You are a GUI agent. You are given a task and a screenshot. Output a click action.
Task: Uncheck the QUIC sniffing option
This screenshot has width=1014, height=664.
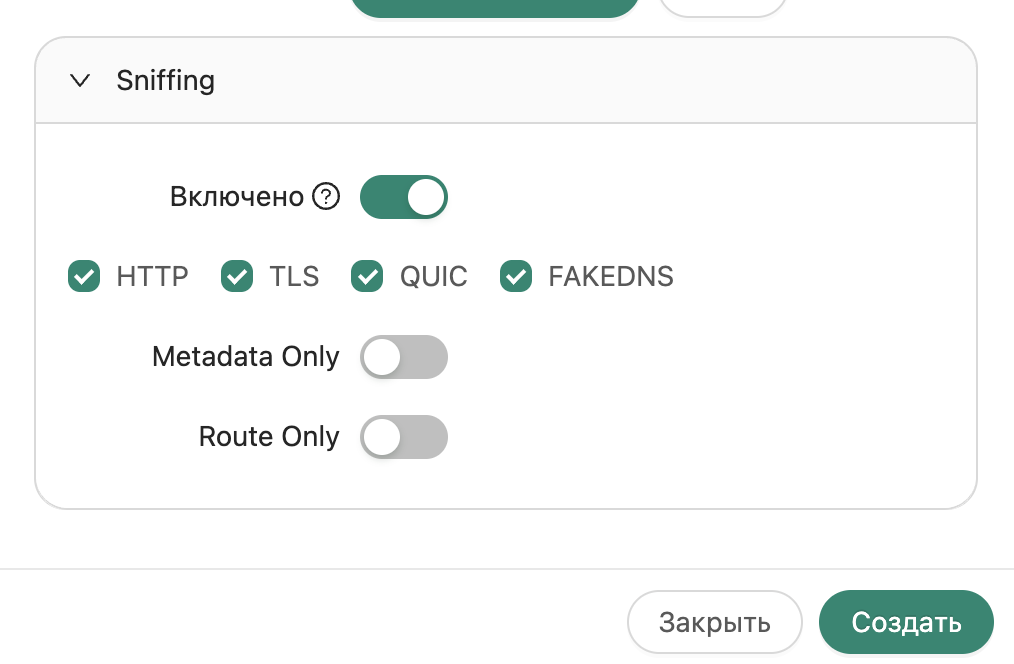click(x=366, y=276)
